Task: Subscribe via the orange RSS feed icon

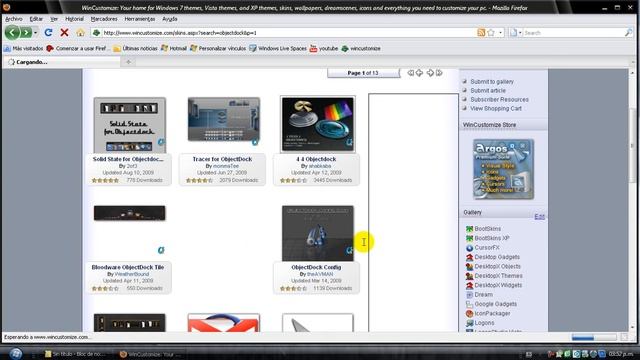Action: pyautogui.click(x=481, y=33)
